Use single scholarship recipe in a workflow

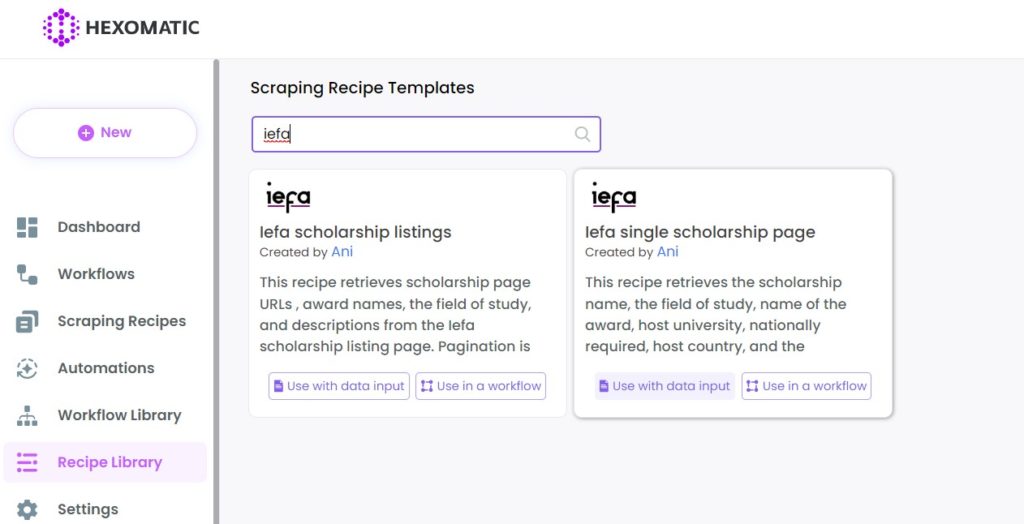[807, 386]
